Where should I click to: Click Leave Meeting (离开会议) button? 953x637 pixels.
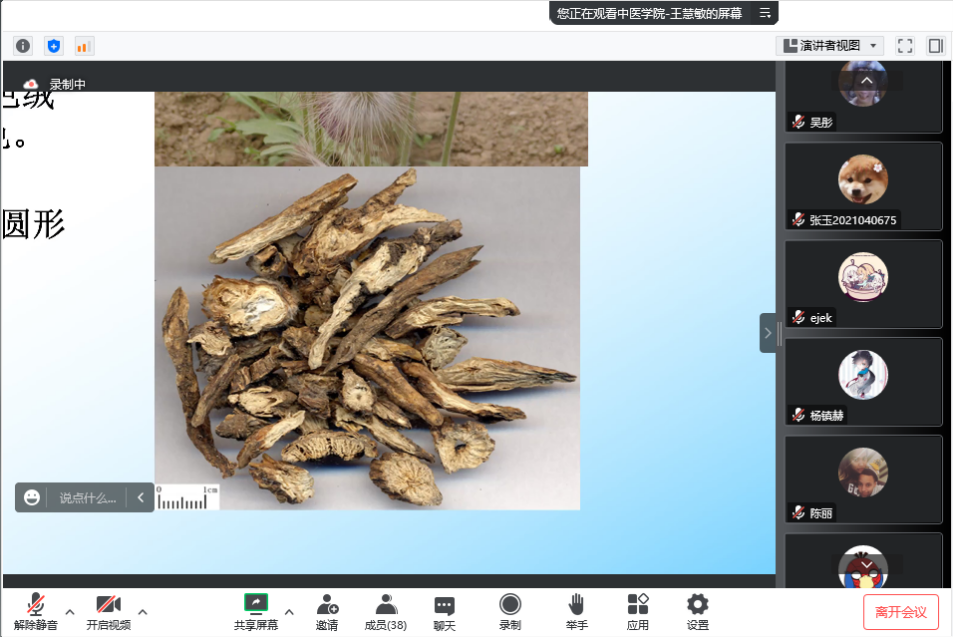click(901, 612)
